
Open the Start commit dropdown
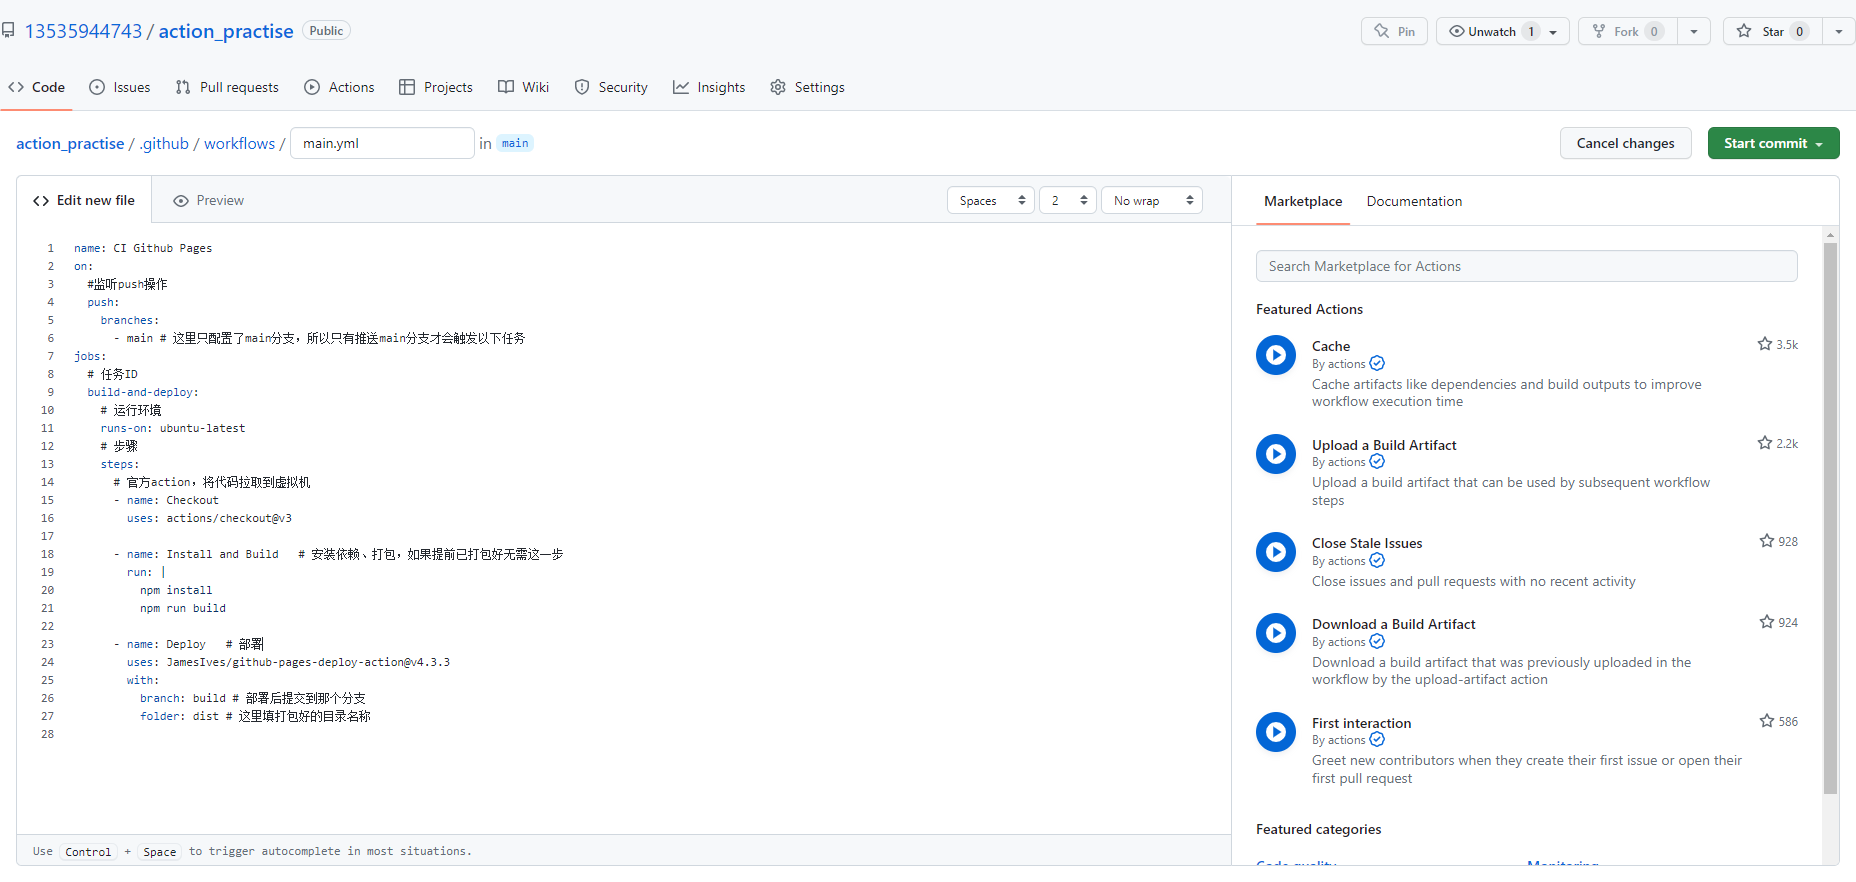1773,143
